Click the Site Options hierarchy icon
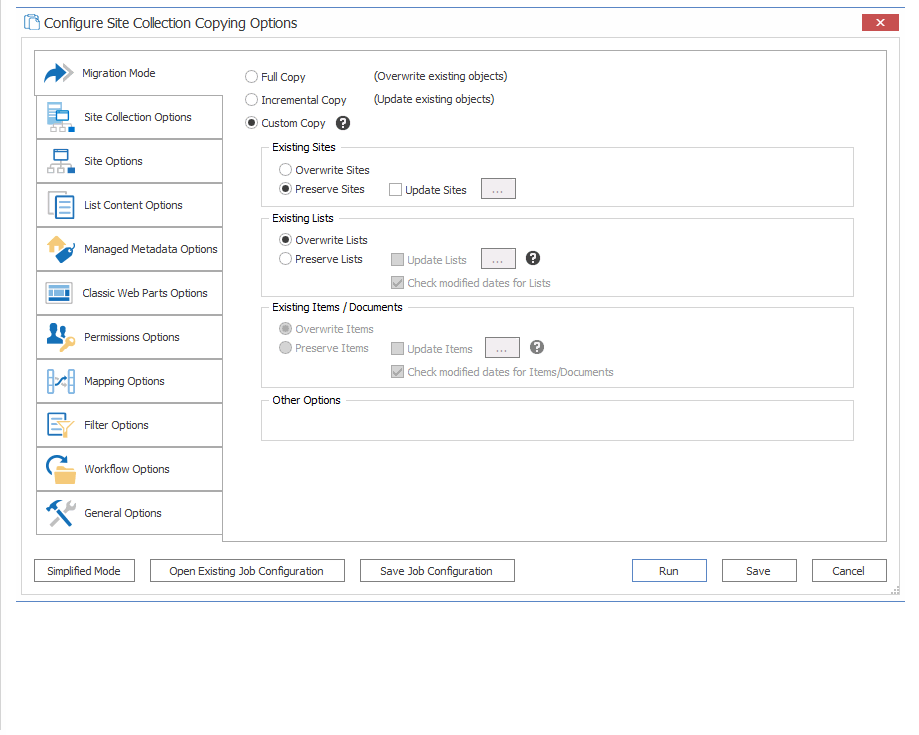This screenshot has height=735, width=919. (x=59, y=160)
